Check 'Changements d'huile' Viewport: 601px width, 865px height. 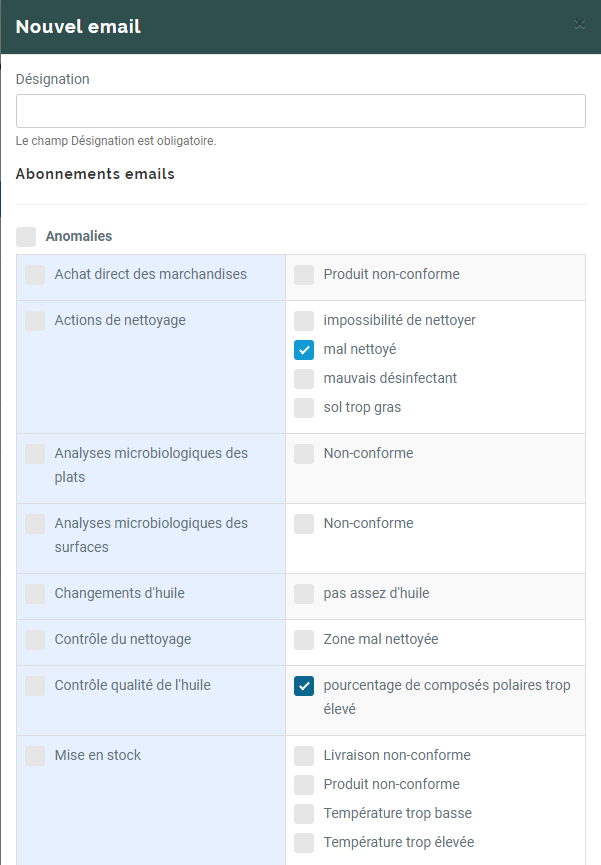(34, 593)
